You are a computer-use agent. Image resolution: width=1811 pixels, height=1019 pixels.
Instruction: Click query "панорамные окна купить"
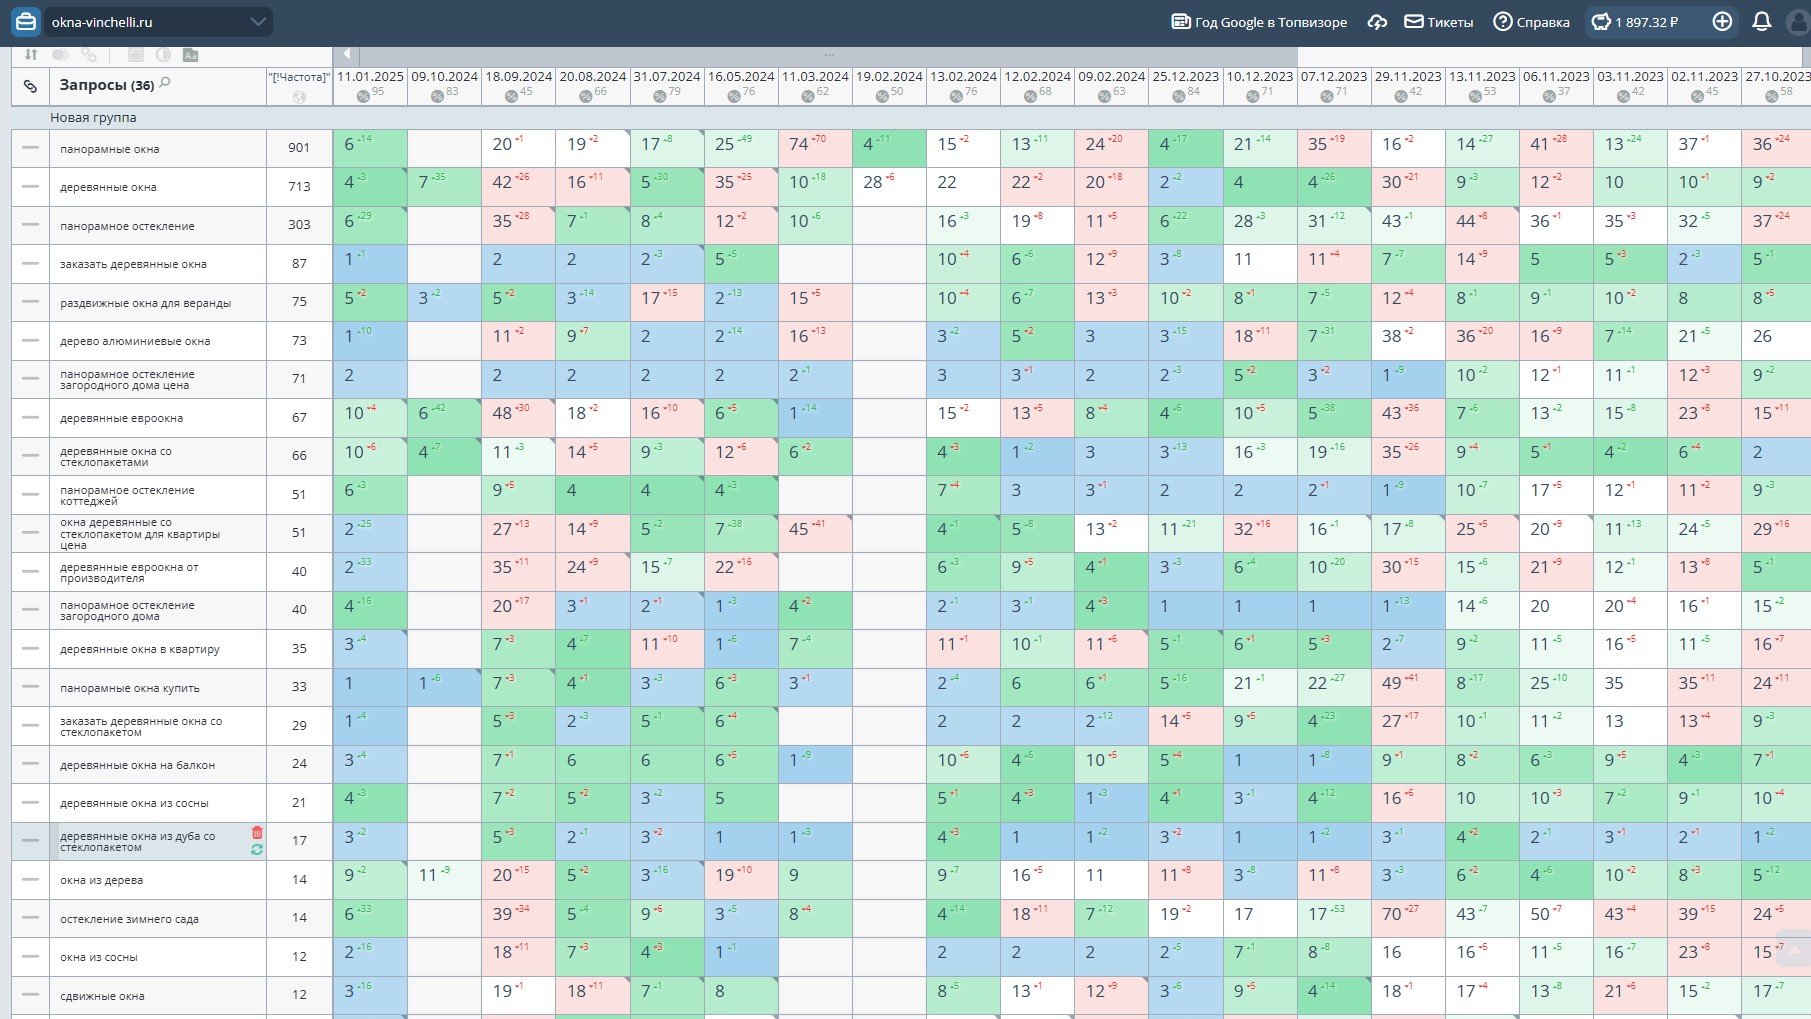[x=130, y=688]
